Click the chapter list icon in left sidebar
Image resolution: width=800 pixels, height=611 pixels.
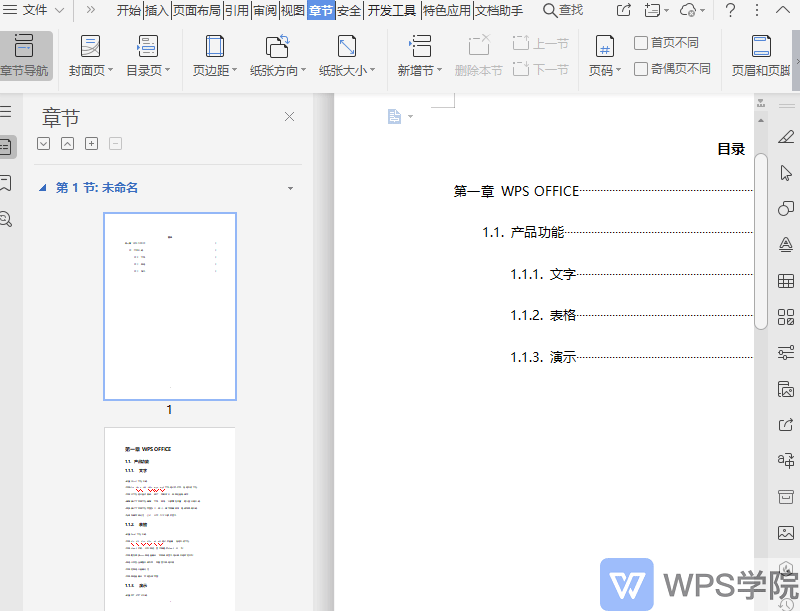point(7,147)
